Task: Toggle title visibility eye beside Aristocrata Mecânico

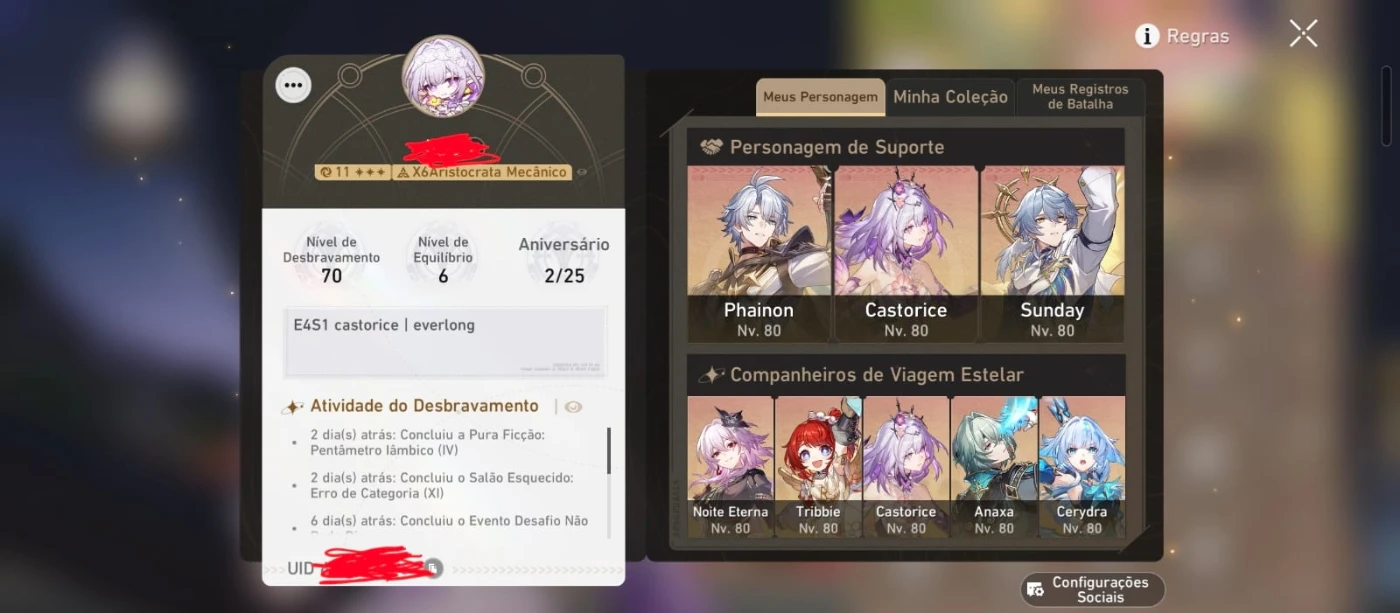Action: coord(581,172)
